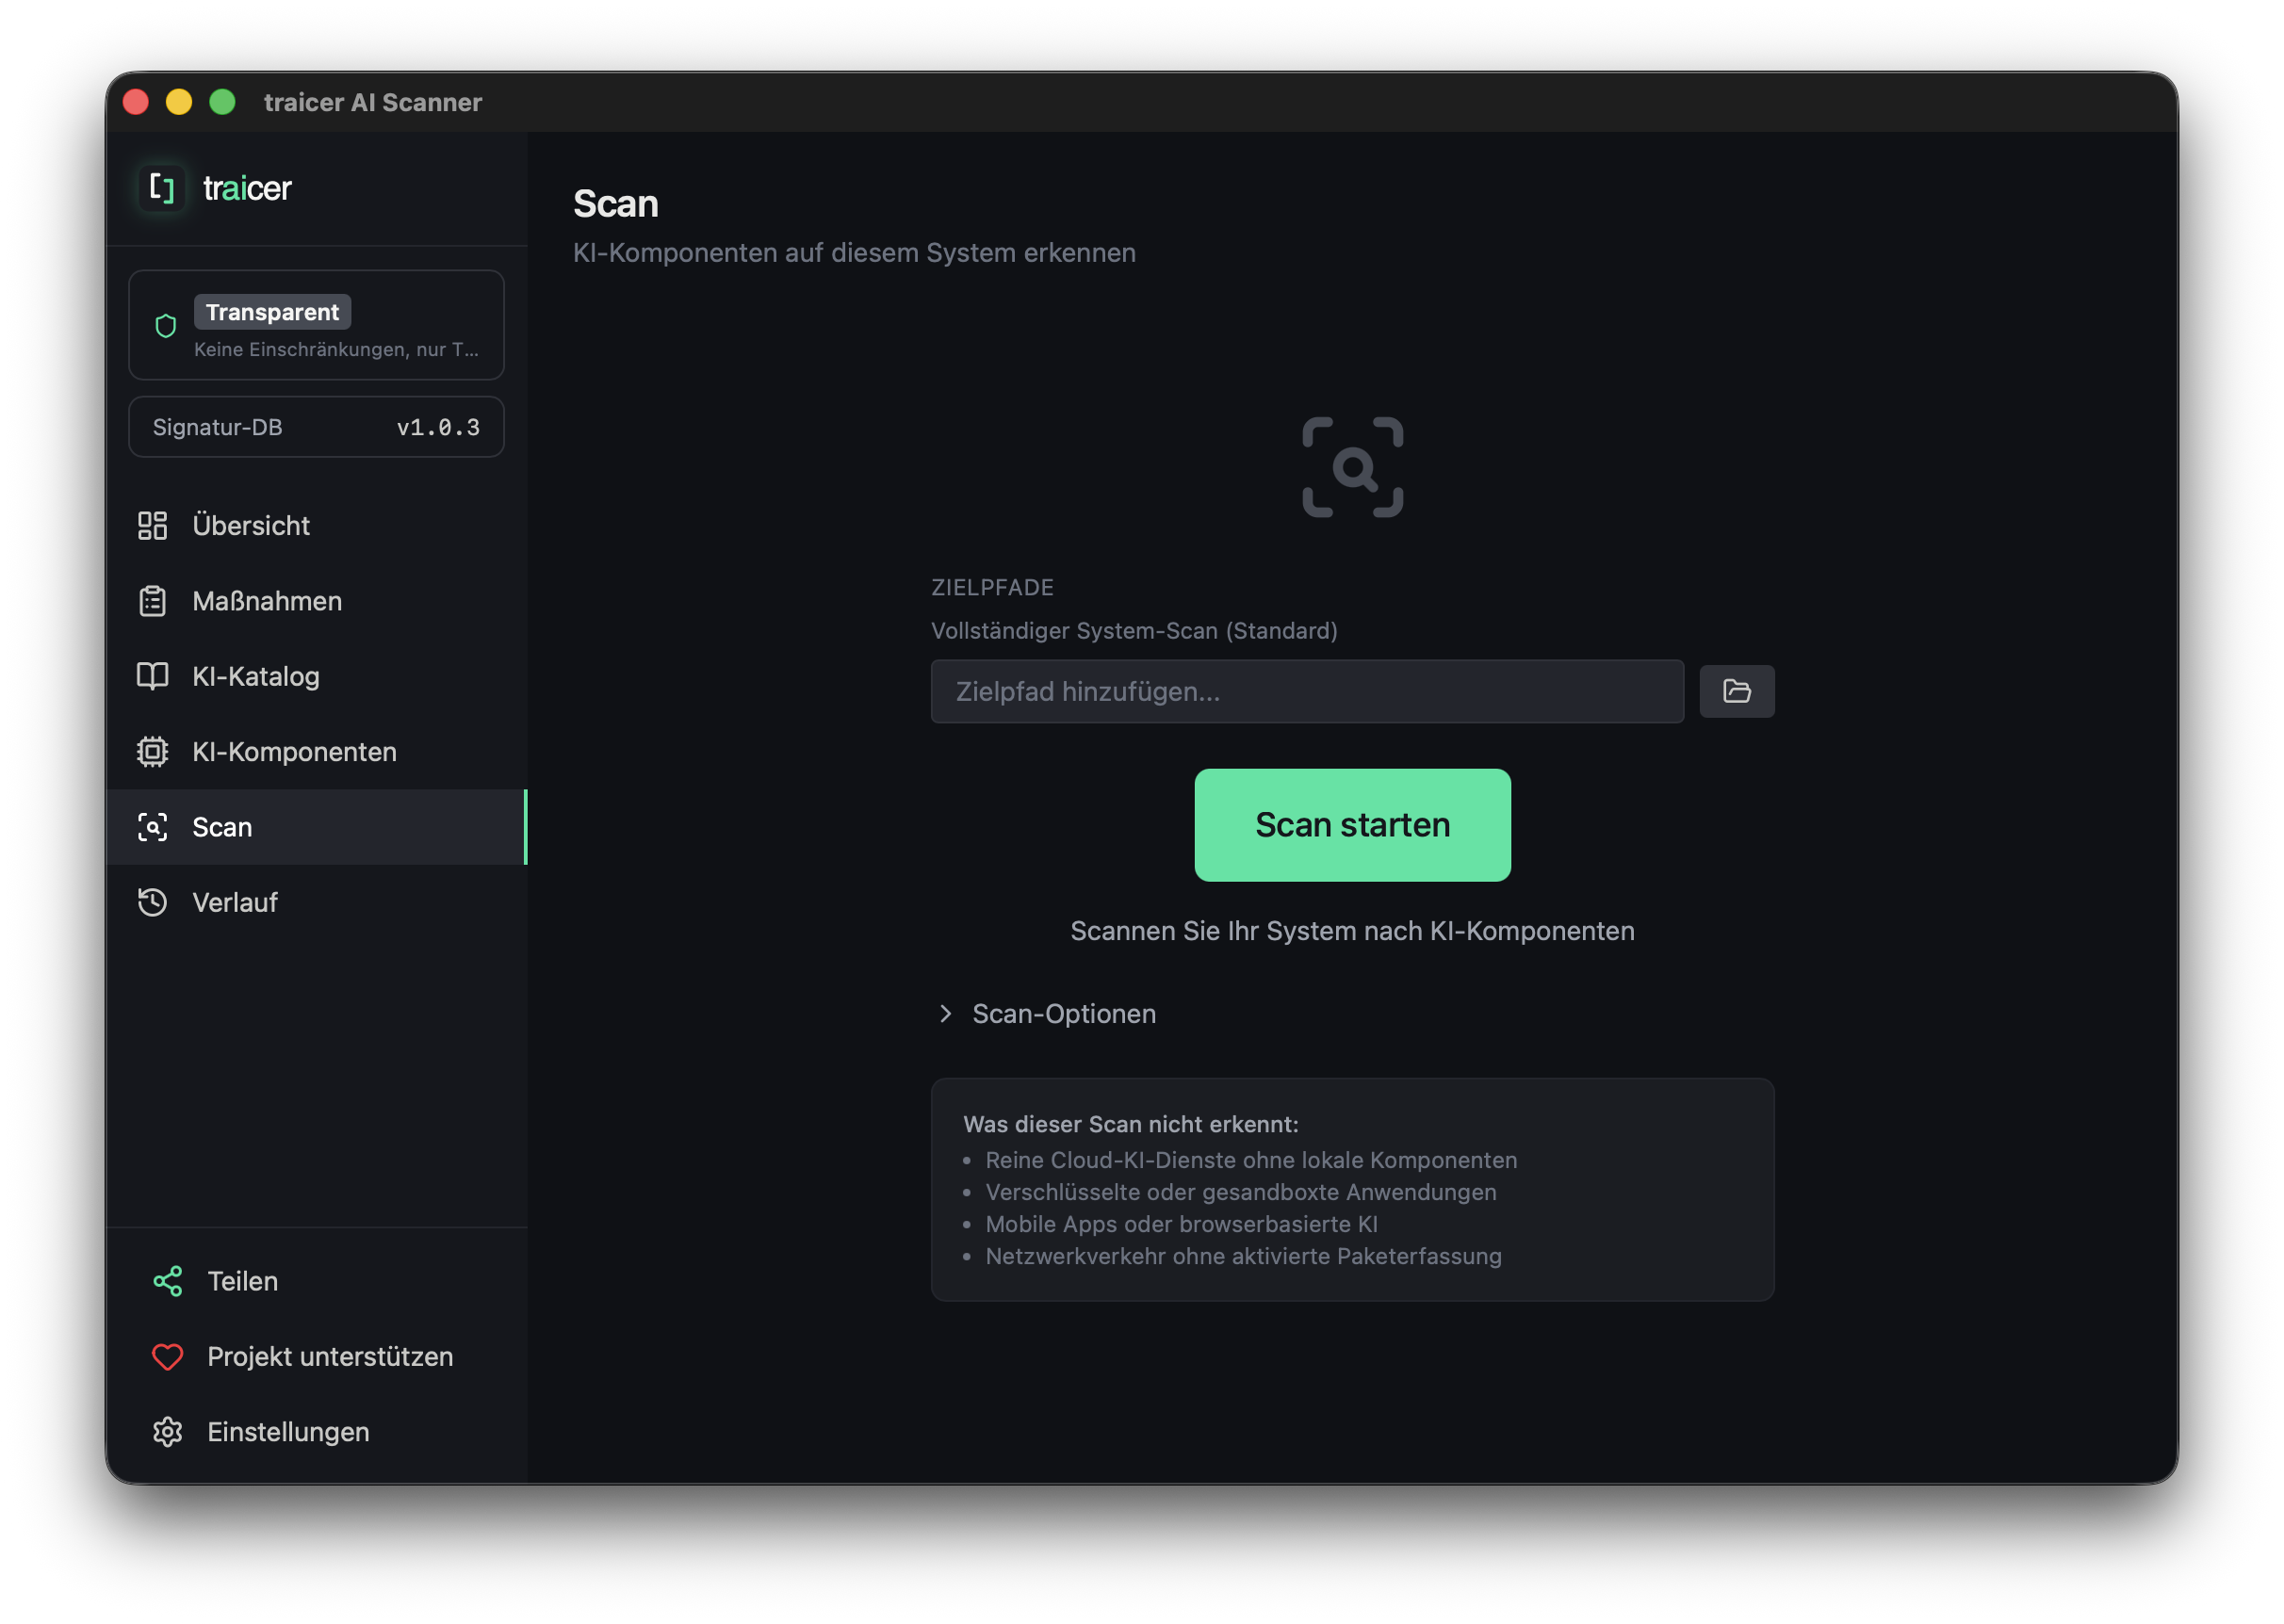Click the Verlauf history clock icon
Image resolution: width=2284 pixels, height=1624 pixels.
(152, 903)
